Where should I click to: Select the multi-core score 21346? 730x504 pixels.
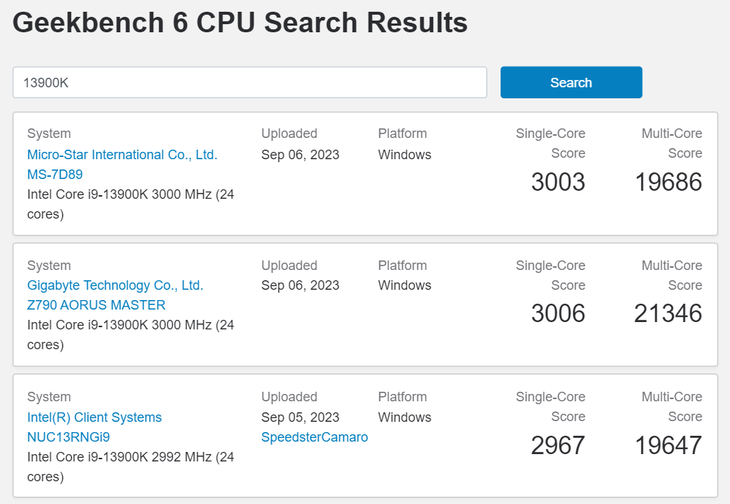pyautogui.click(x=668, y=313)
